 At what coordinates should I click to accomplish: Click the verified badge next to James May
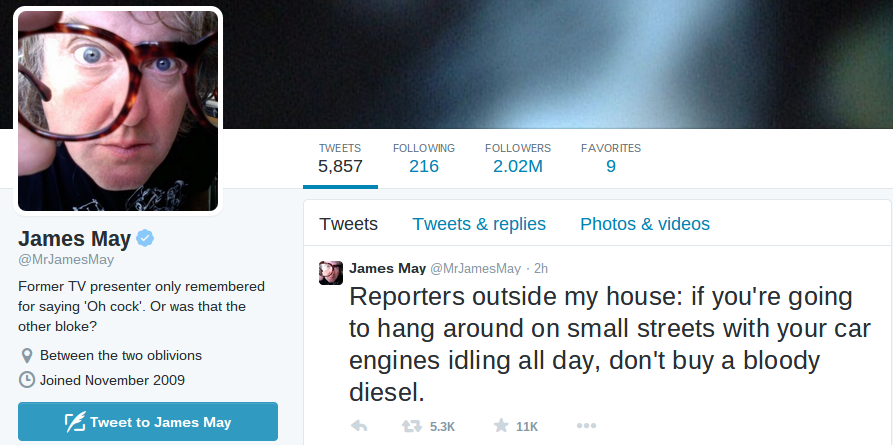click(146, 239)
